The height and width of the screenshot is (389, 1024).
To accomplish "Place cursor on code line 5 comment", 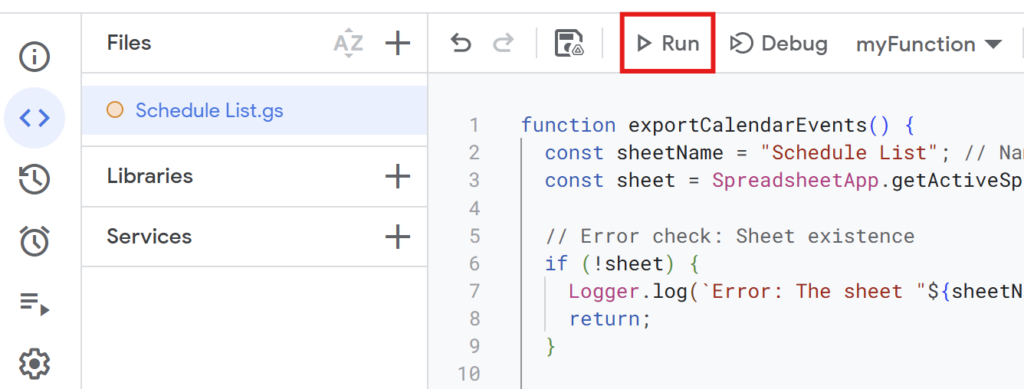I will 729,236.
